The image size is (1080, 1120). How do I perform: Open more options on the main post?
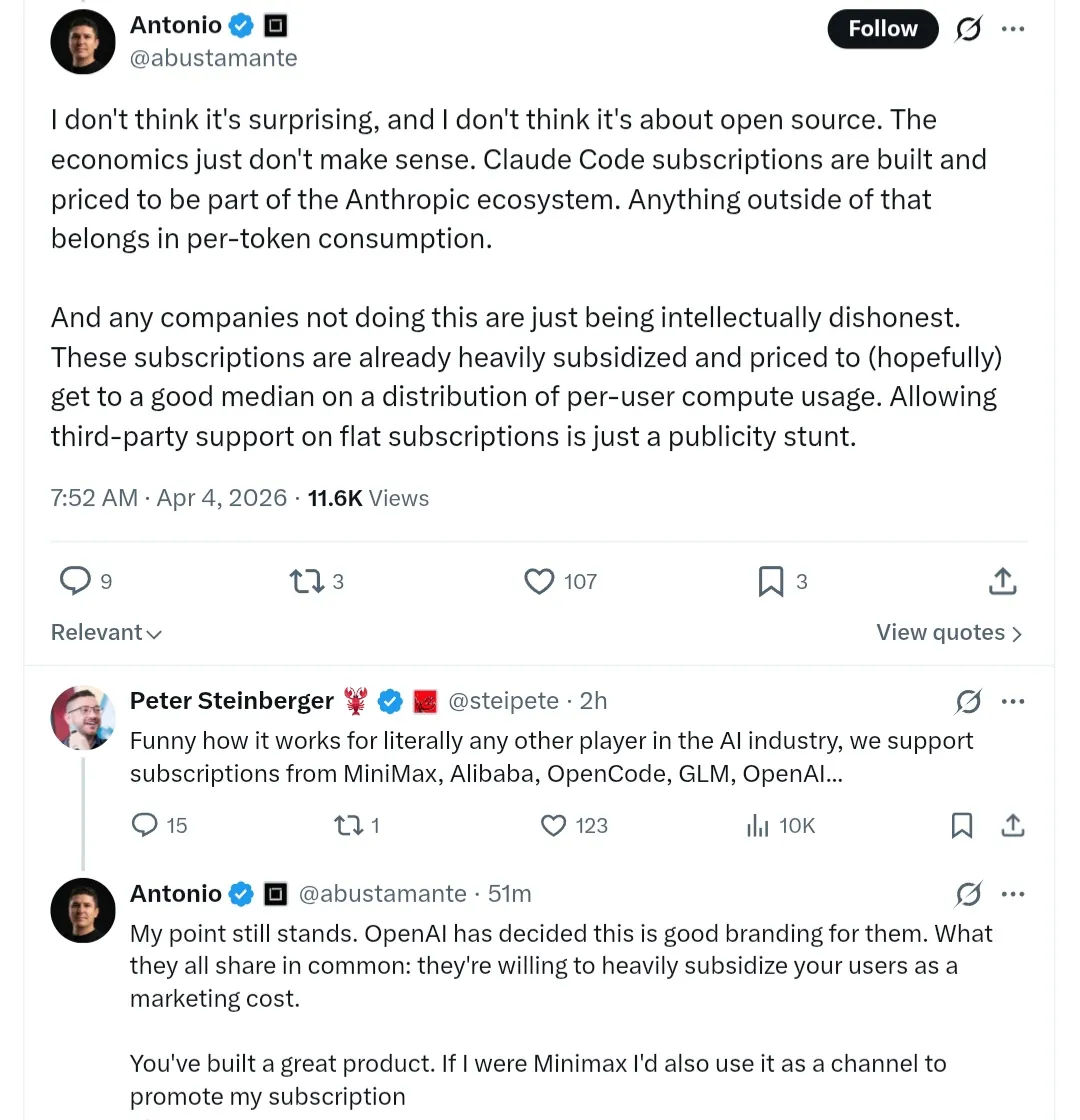click(x=1013, y=30)
